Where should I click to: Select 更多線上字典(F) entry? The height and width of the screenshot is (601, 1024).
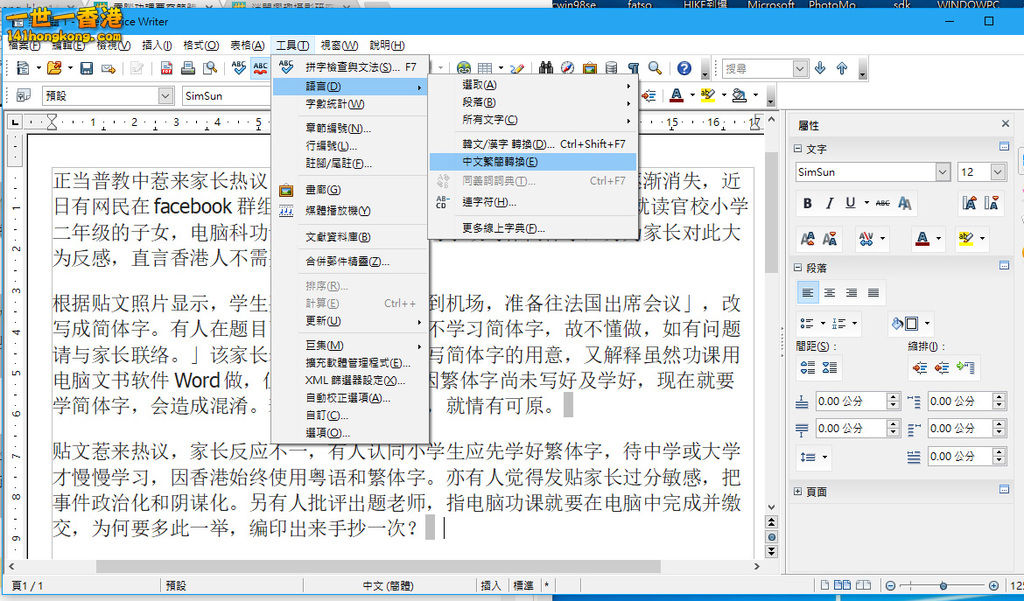point(532,228)
